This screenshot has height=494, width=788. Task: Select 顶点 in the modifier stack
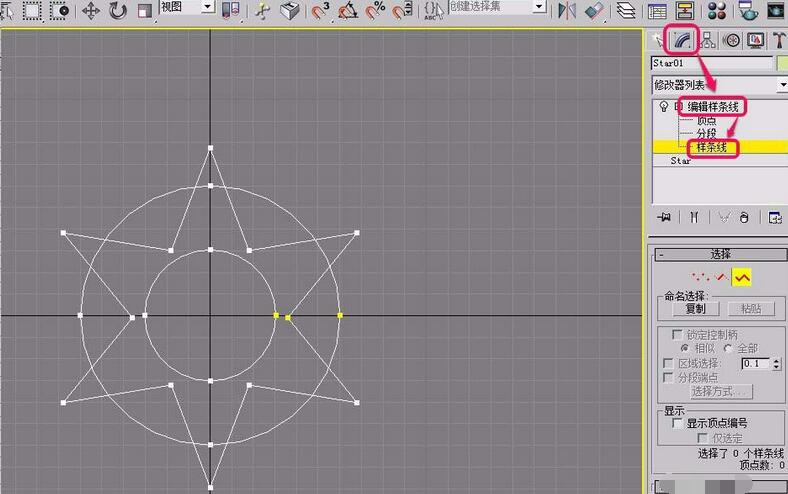706,120
